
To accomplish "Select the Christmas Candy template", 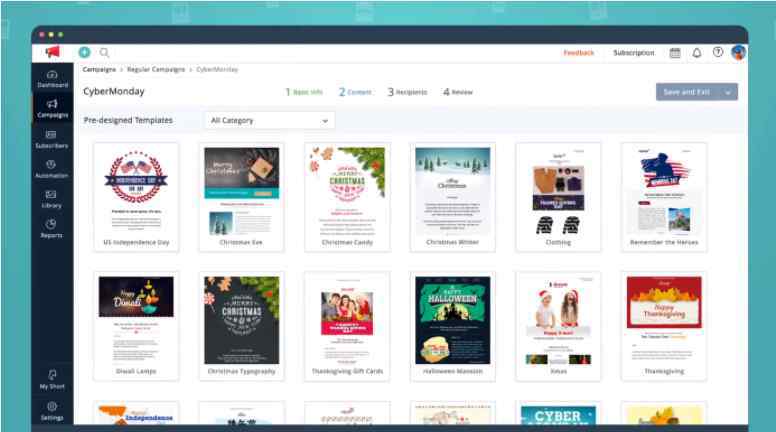I will tap(347, 197).
